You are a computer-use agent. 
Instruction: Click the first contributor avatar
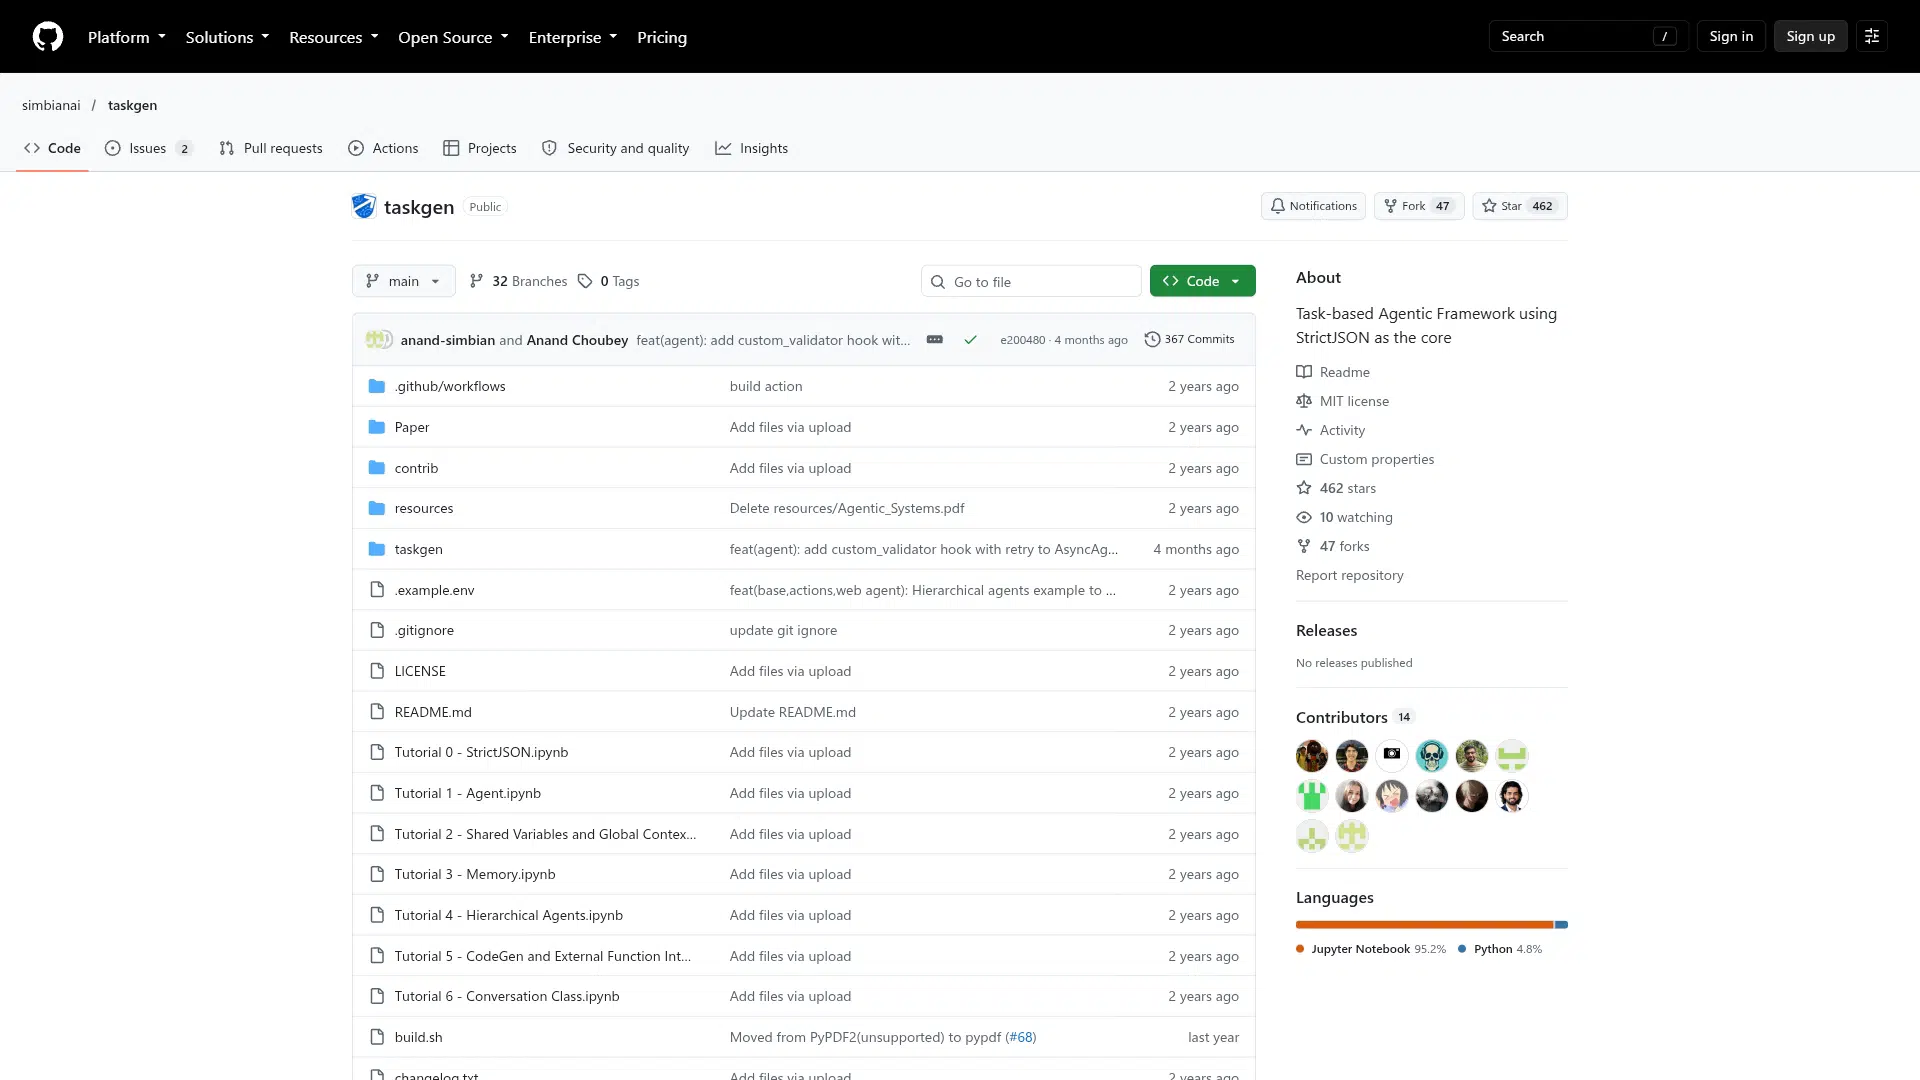(1312, 756)
